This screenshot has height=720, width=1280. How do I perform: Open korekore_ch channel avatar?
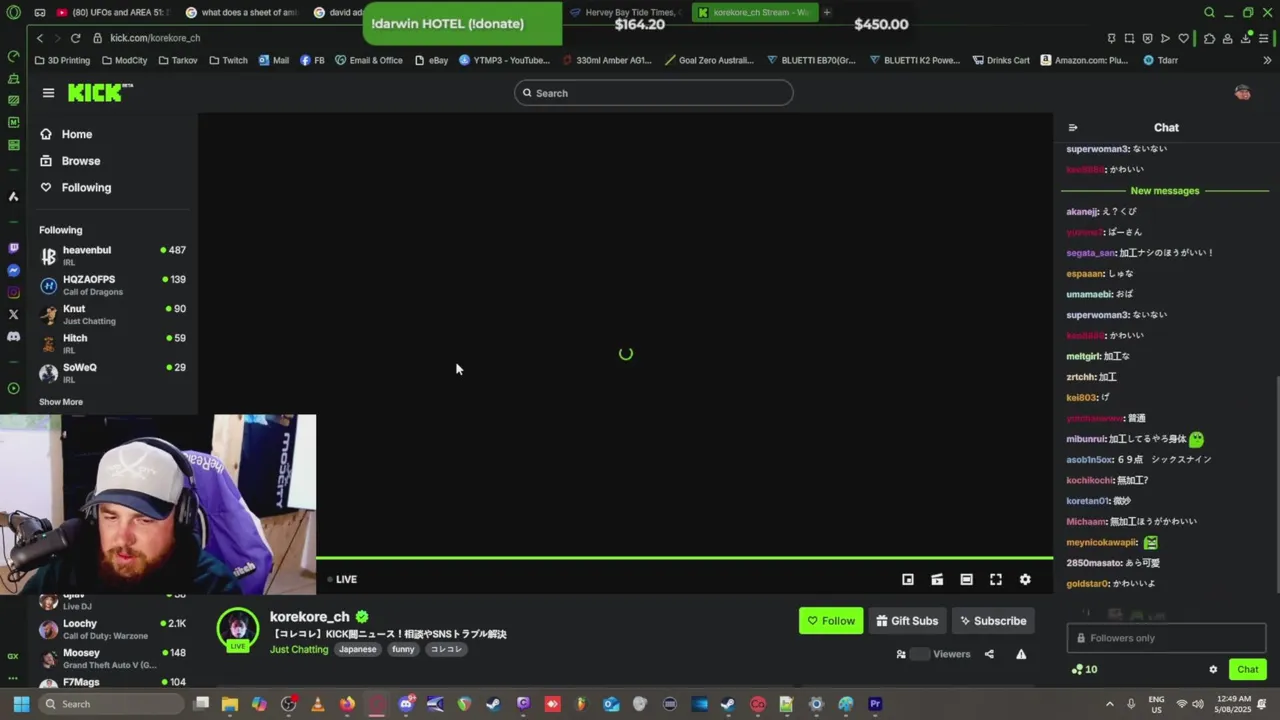tap(238, 629)
